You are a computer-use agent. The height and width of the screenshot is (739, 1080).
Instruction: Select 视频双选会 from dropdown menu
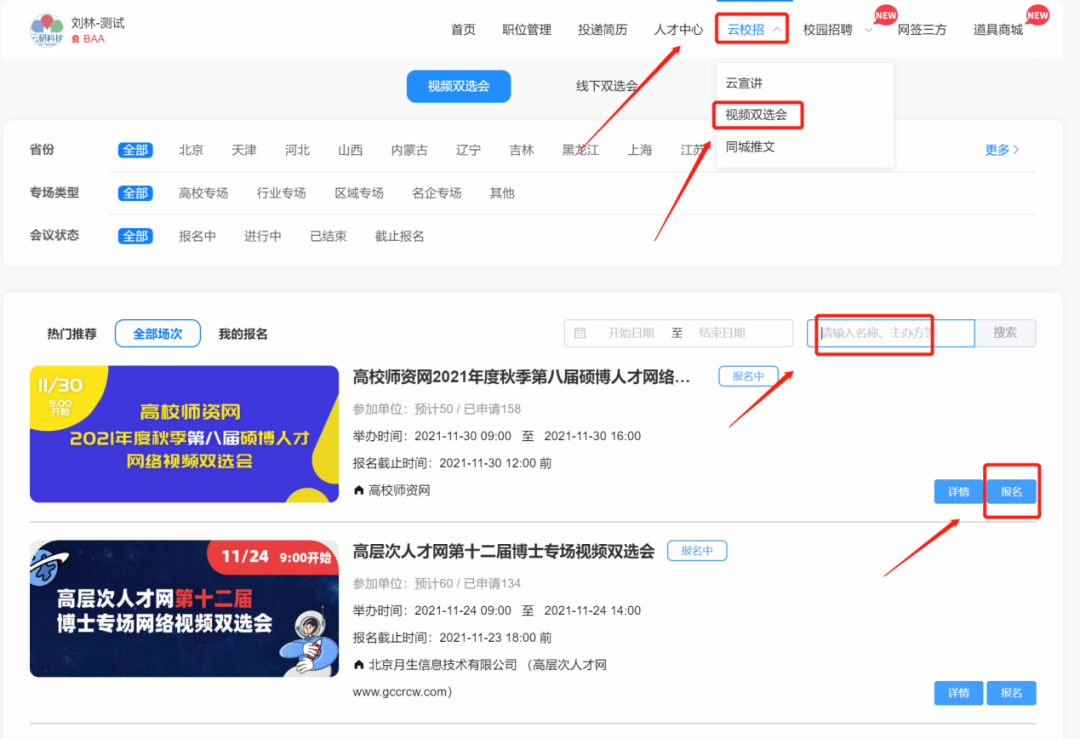click(757, 115)
